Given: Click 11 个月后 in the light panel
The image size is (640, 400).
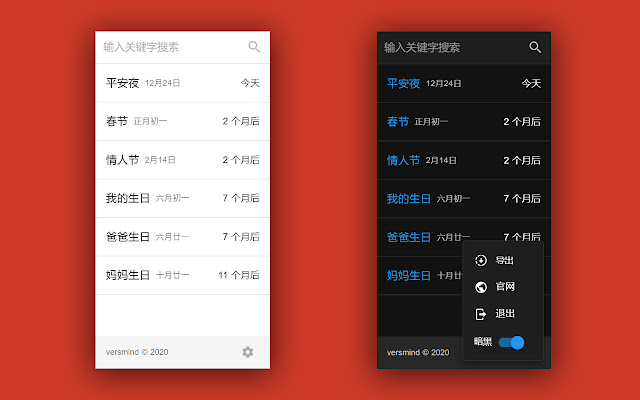Looking at the screenshot, I should pos(239,275).
